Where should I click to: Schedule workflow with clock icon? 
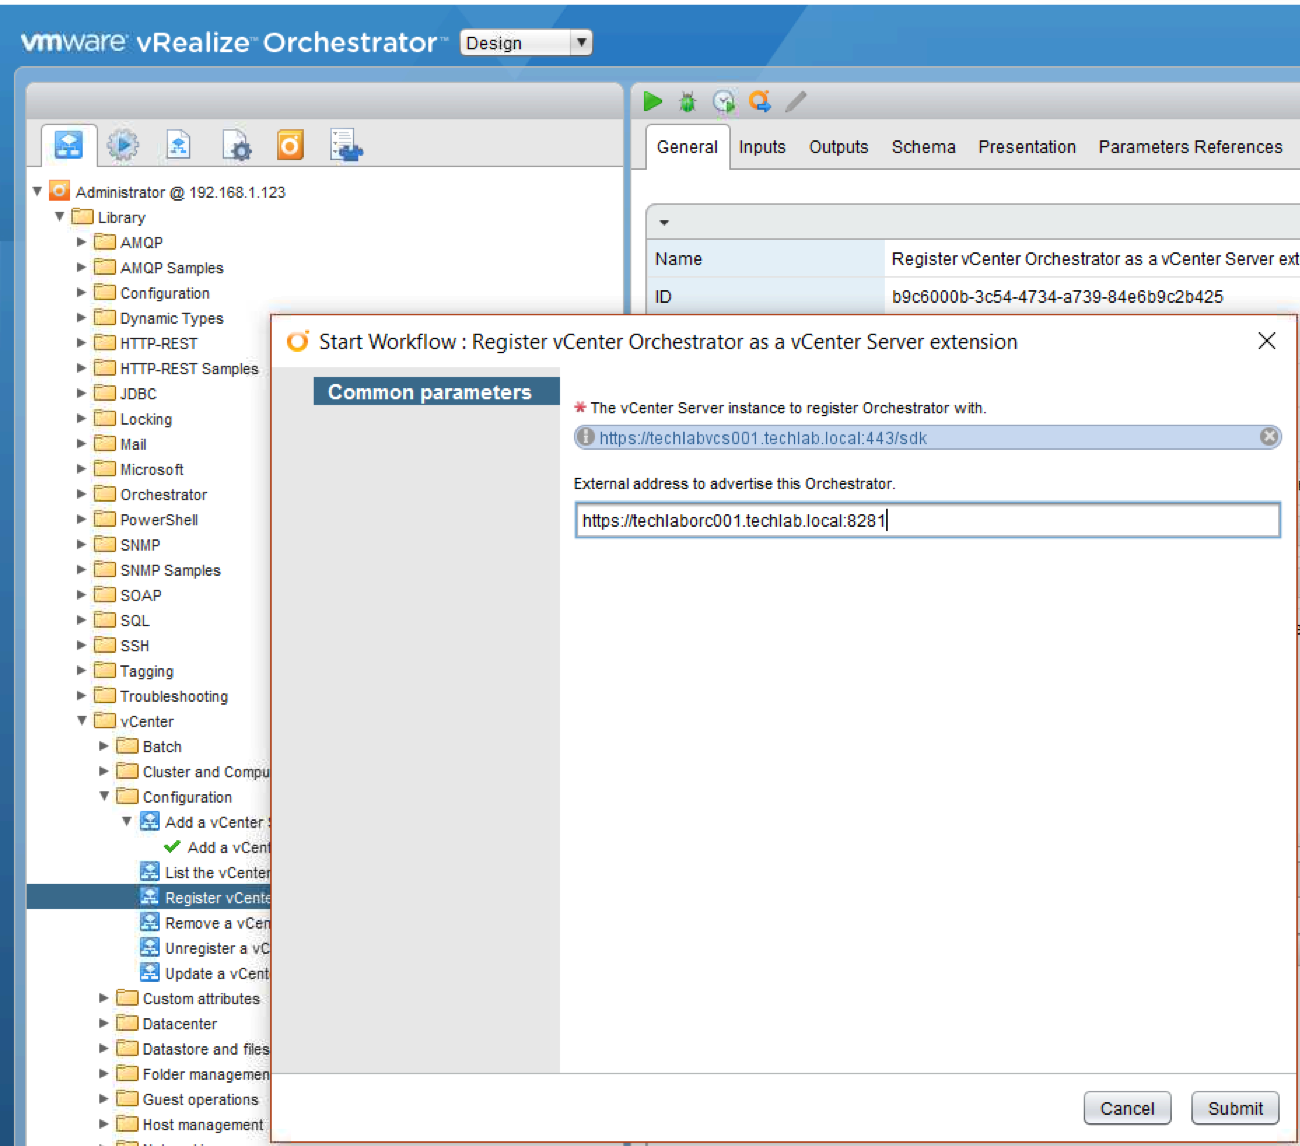[723, 101]
